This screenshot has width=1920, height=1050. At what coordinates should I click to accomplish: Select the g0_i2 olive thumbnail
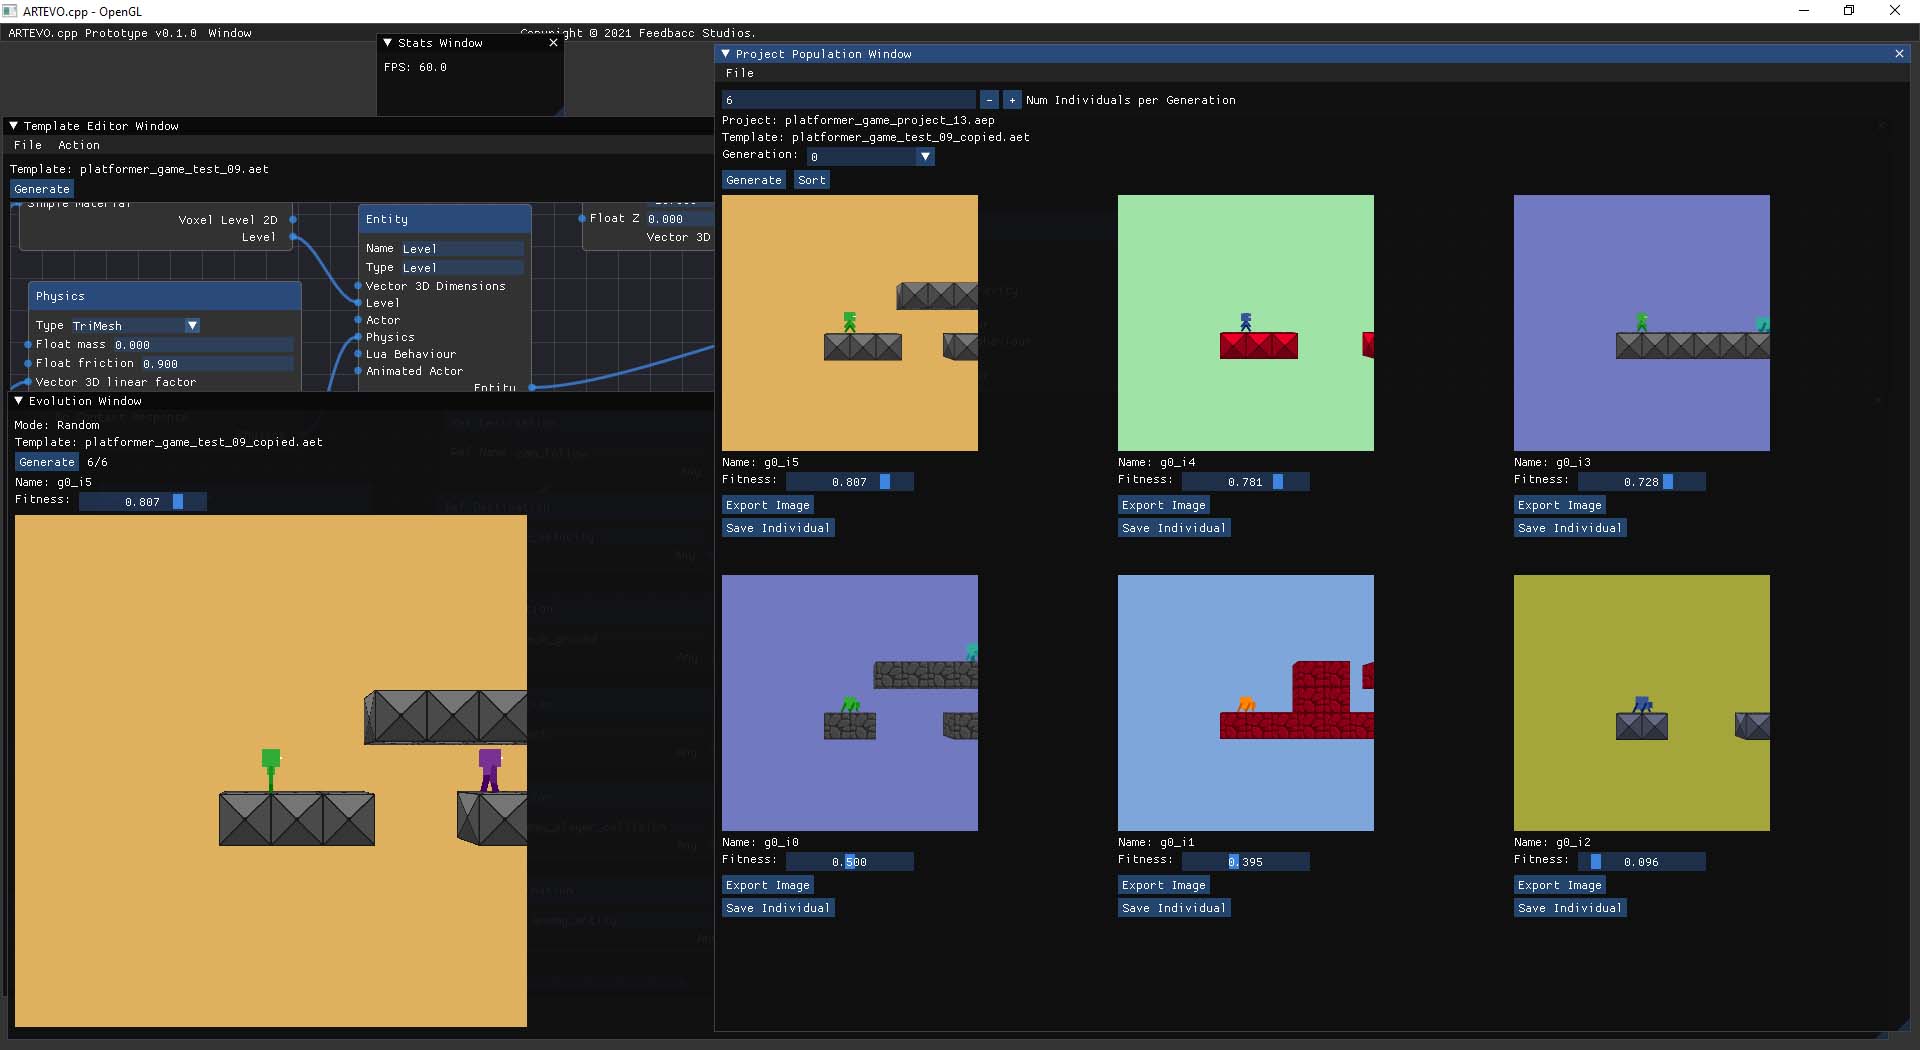coord(1642,703)
